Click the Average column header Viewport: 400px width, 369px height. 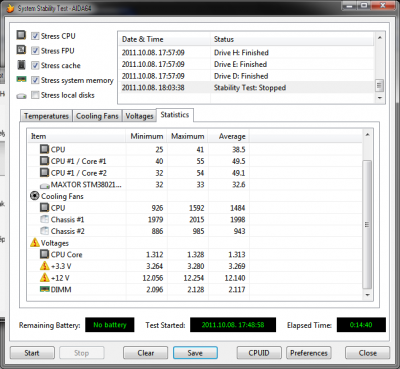[229, 136]
